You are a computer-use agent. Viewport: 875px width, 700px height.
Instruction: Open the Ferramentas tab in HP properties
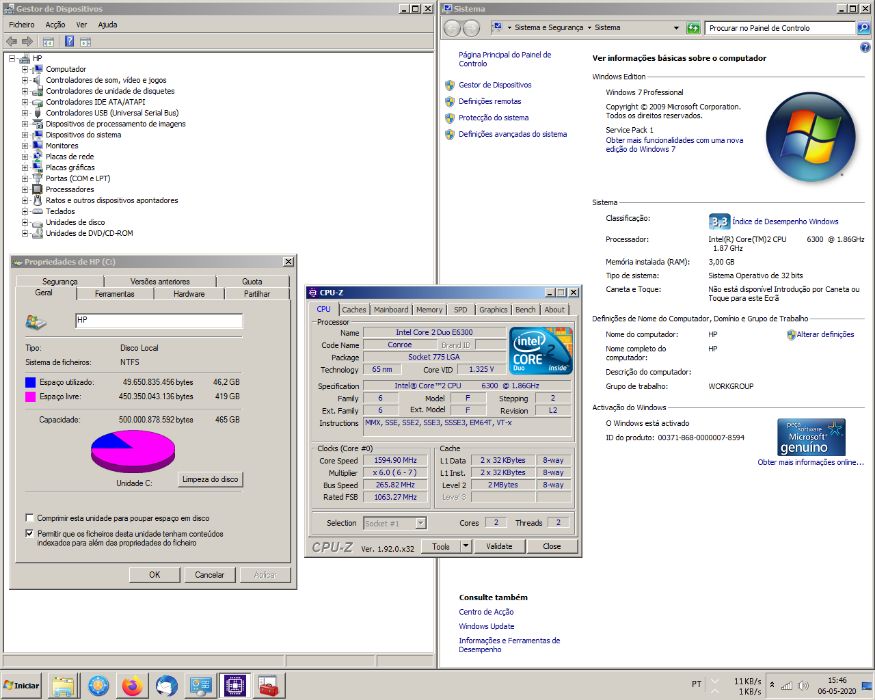tap(114, 294)
